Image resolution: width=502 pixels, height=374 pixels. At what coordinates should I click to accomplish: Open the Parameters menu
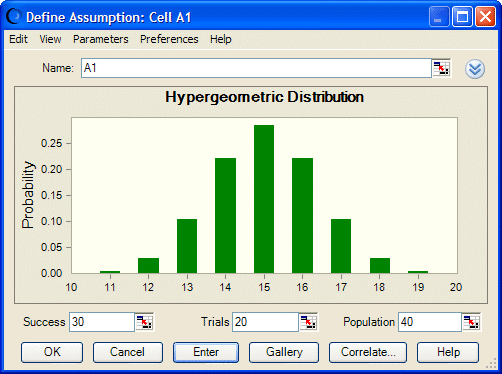click(101, 39)
